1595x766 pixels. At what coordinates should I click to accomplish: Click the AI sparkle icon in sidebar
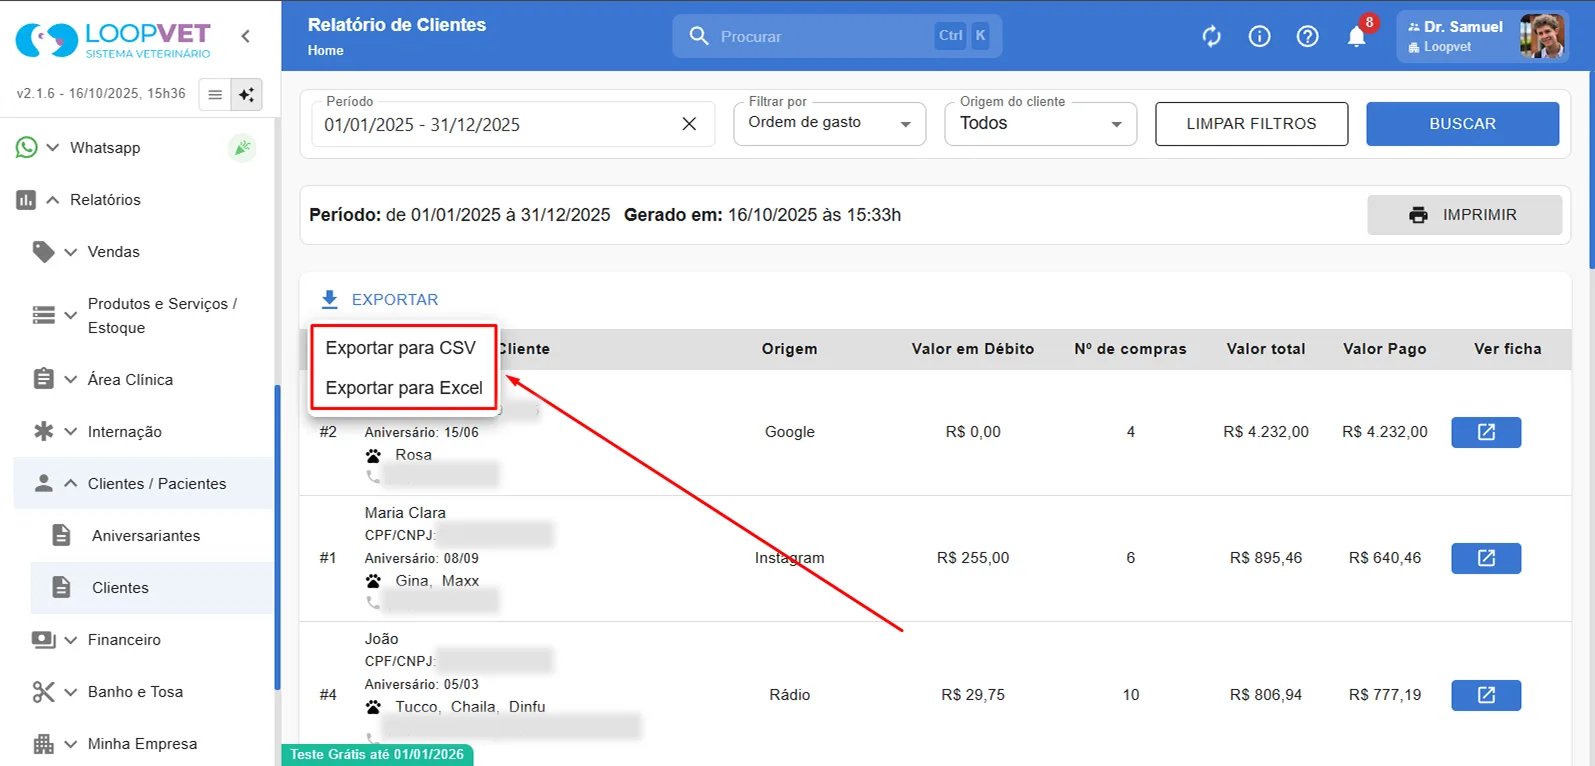tap(246, 94)
